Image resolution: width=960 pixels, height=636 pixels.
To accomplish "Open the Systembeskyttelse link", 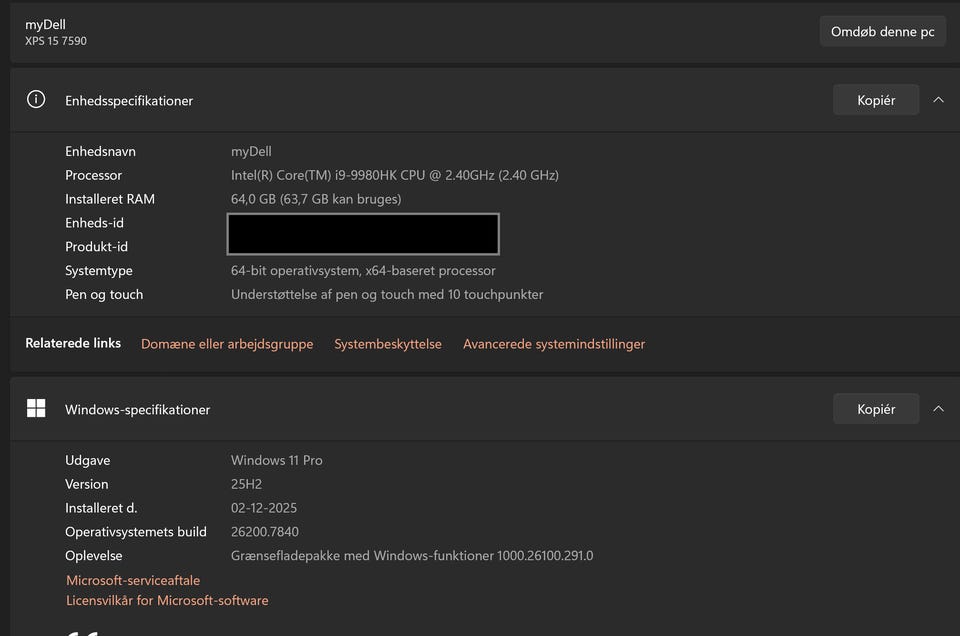I will pos(388,344).
